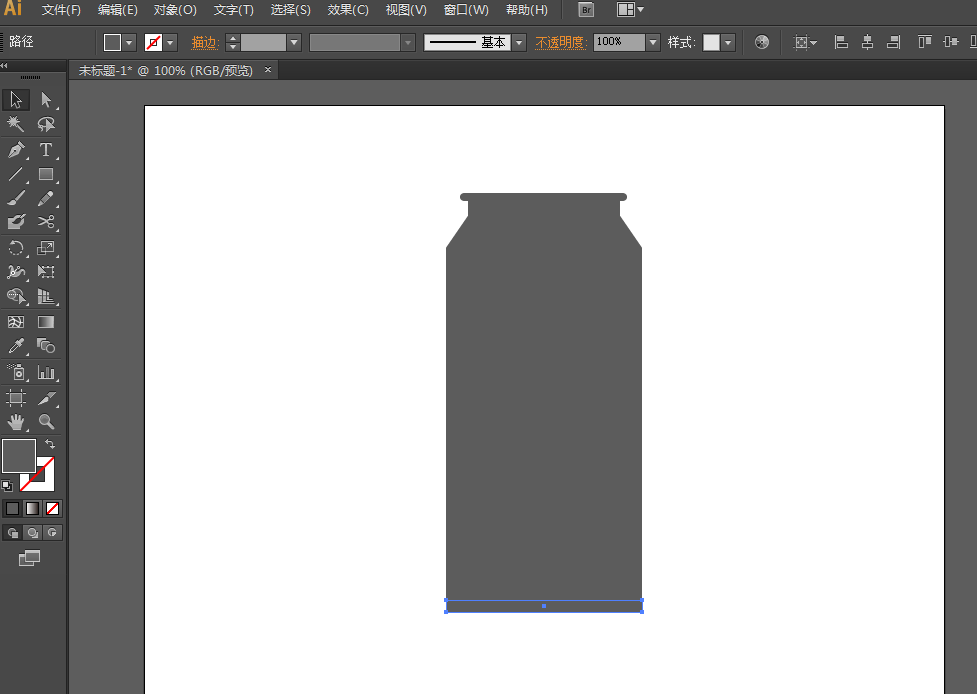The image size is (977, 694).
Task: Set paint type to Gradient
Action: pos(32,508)
